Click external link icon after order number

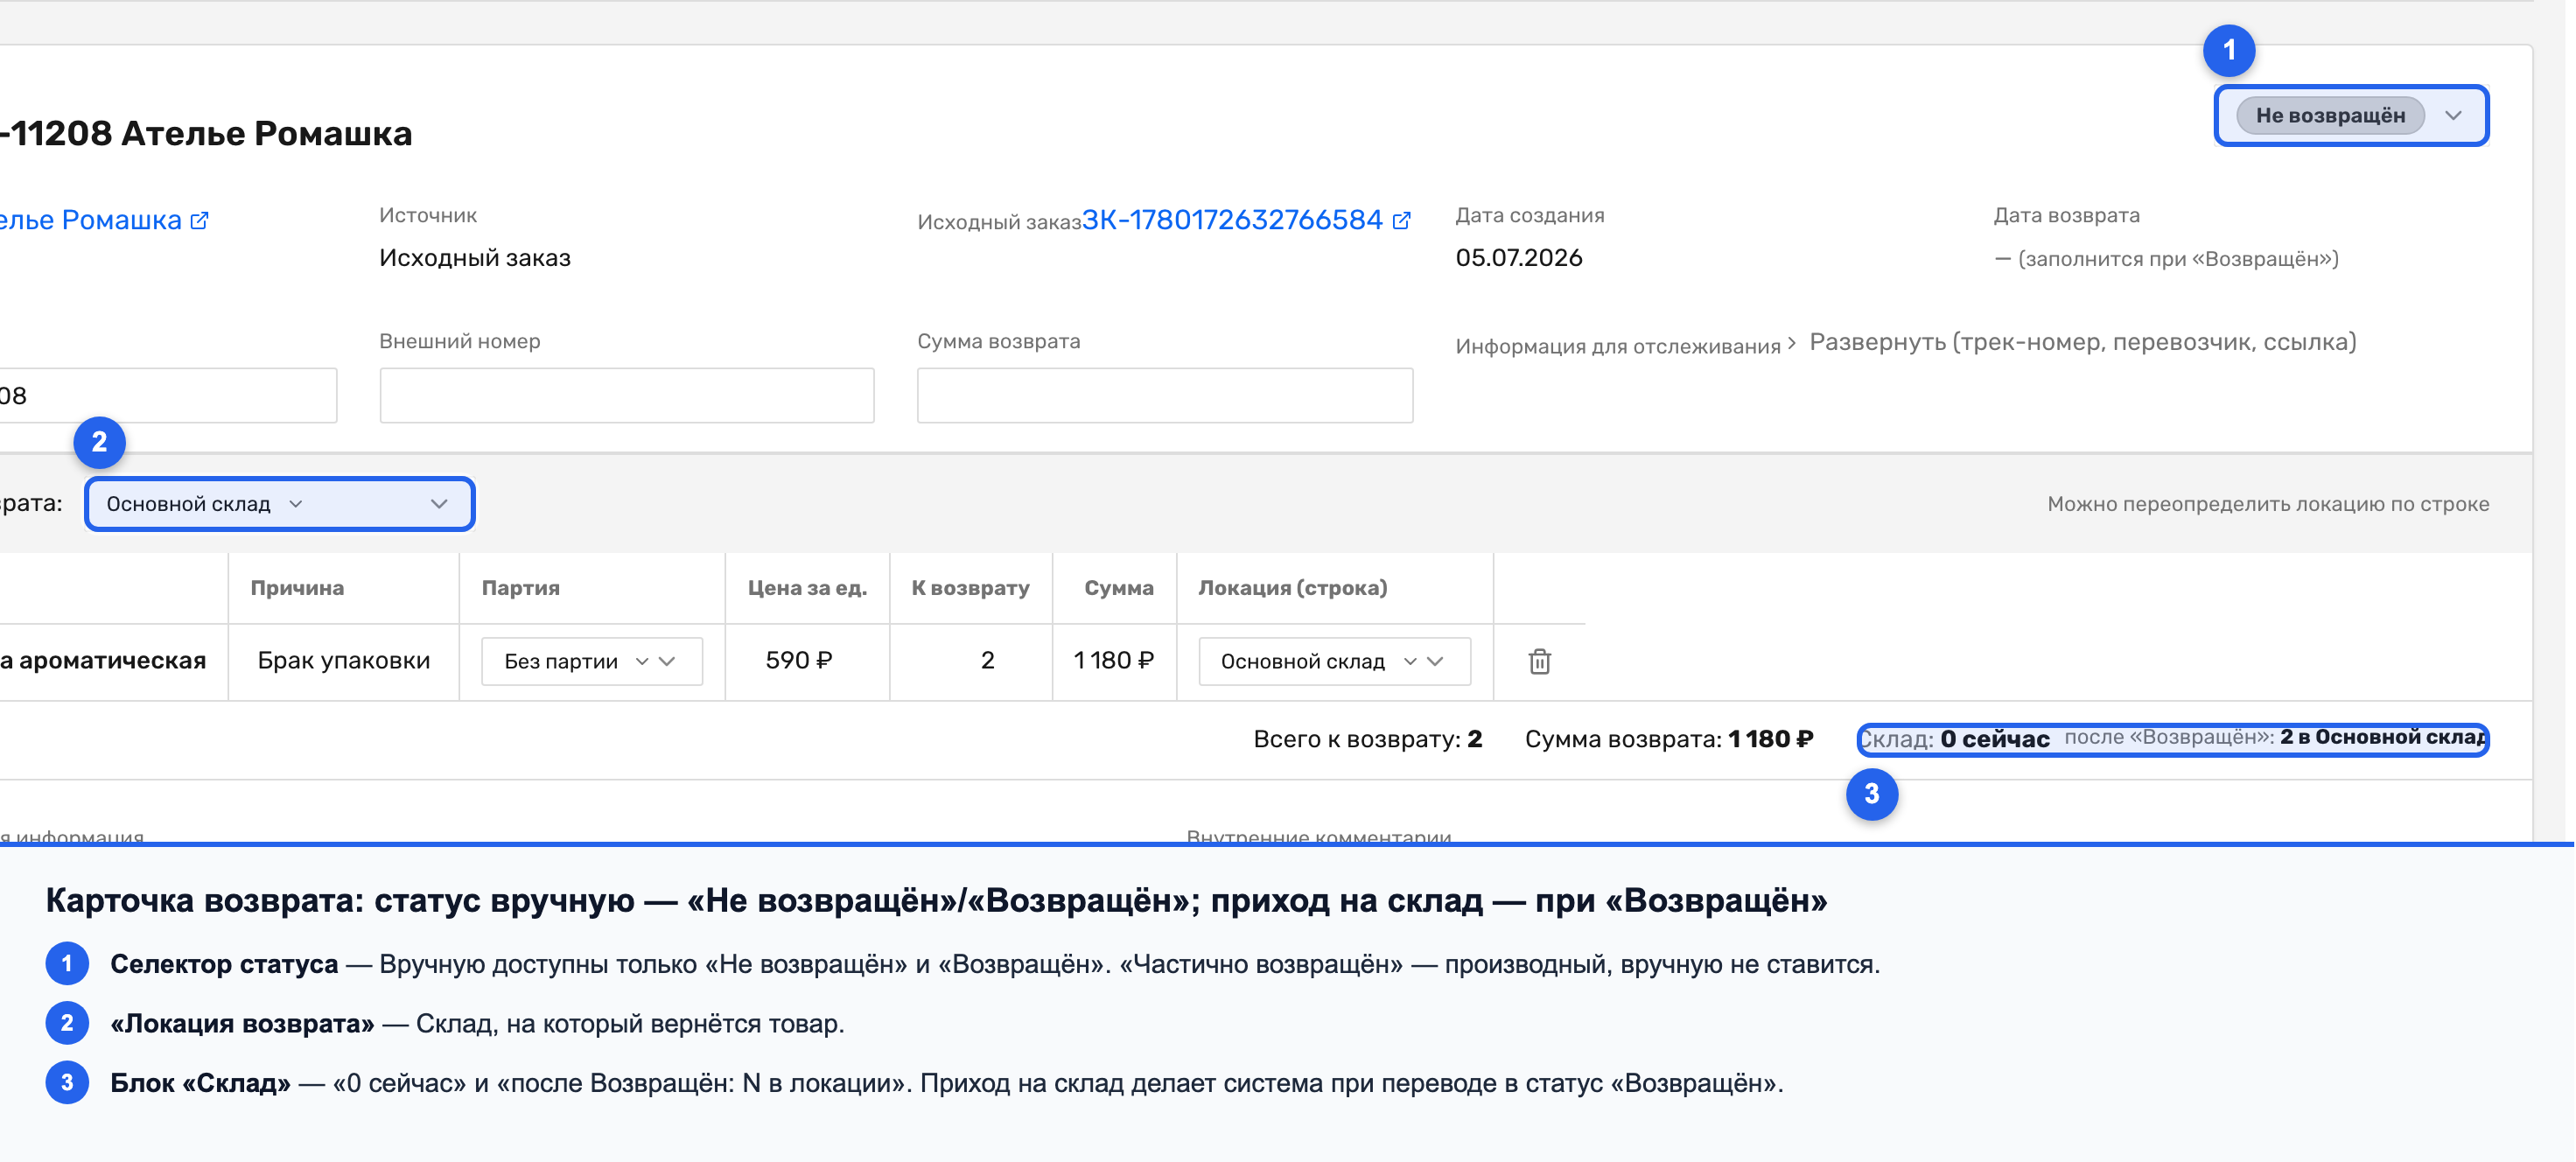pos(1402,220)
